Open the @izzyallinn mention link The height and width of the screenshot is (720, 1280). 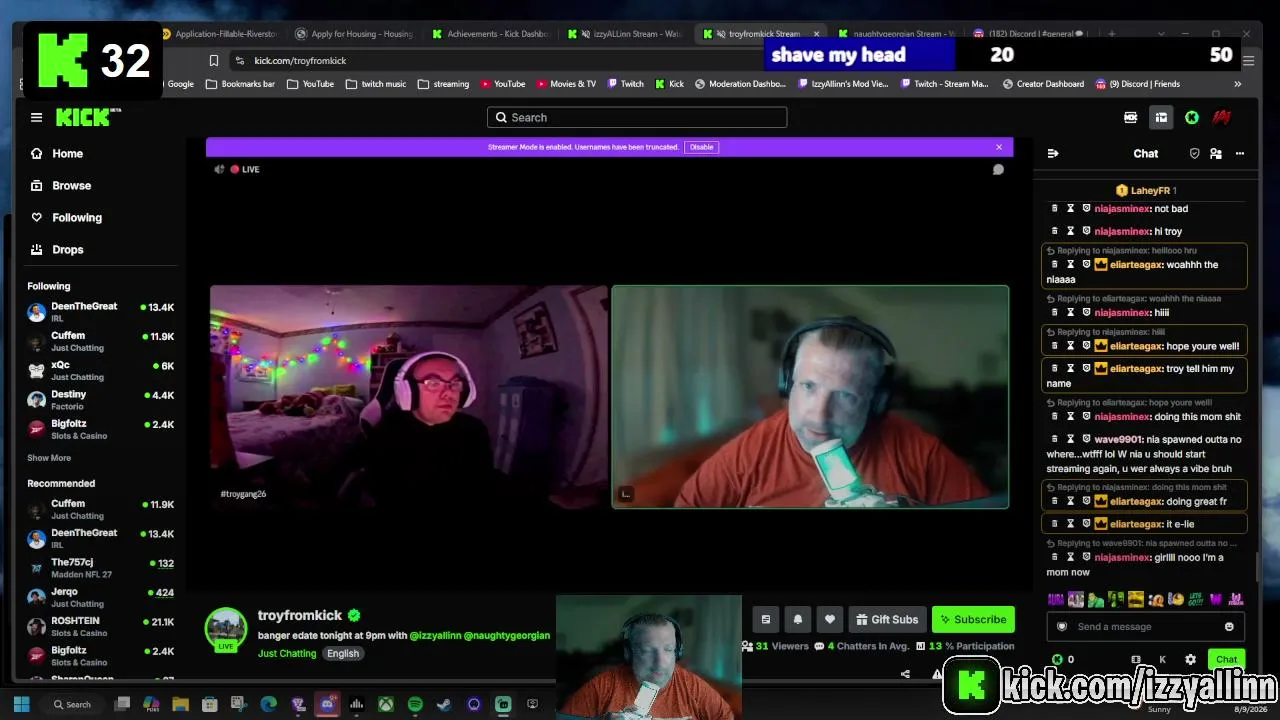[x=435, y=635]
